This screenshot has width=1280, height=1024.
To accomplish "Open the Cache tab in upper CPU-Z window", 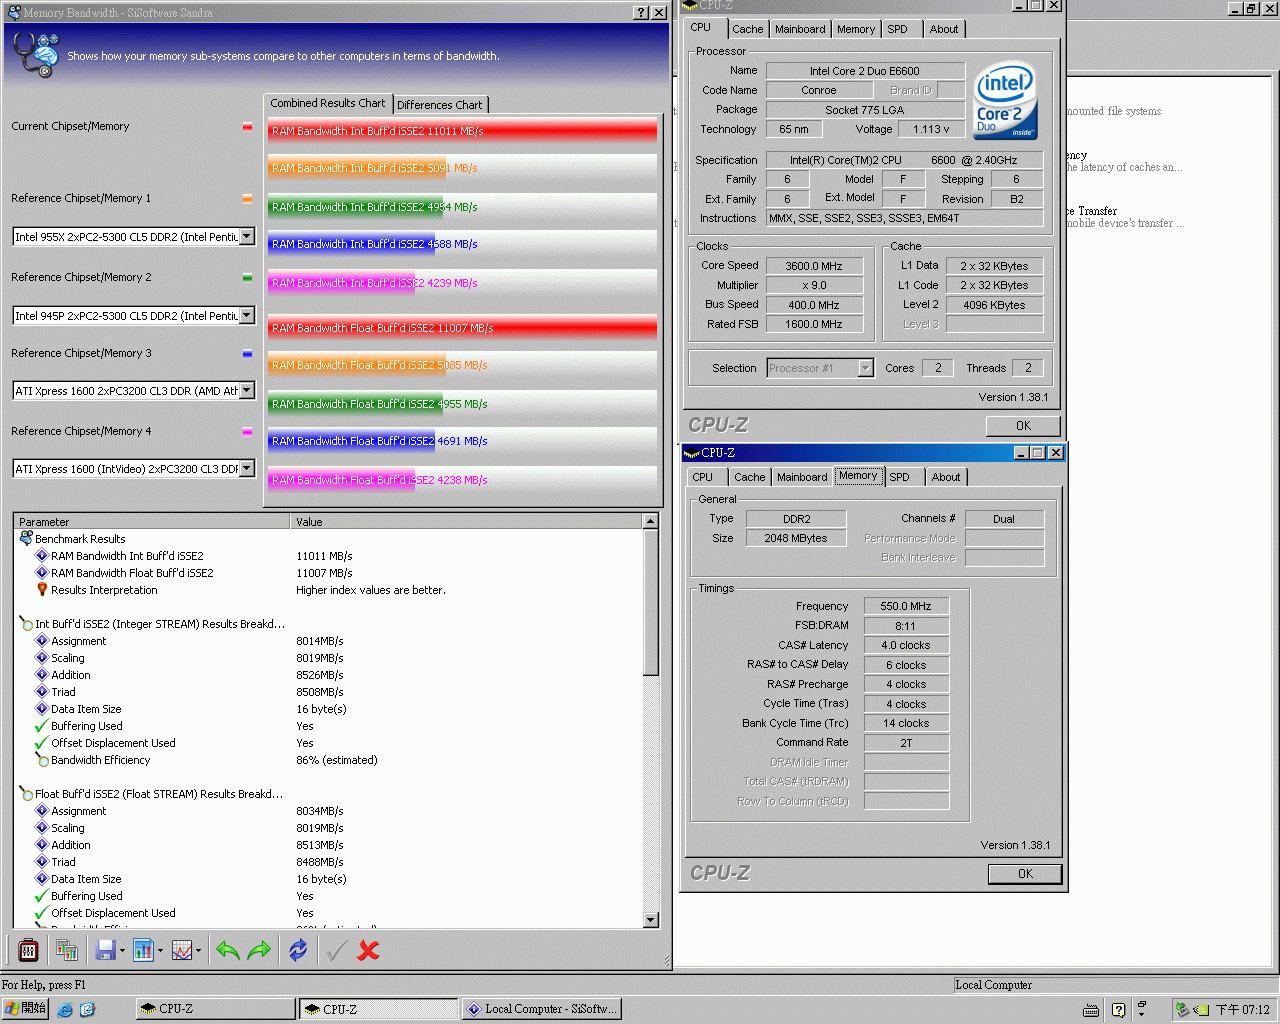I will click(748, 29).
